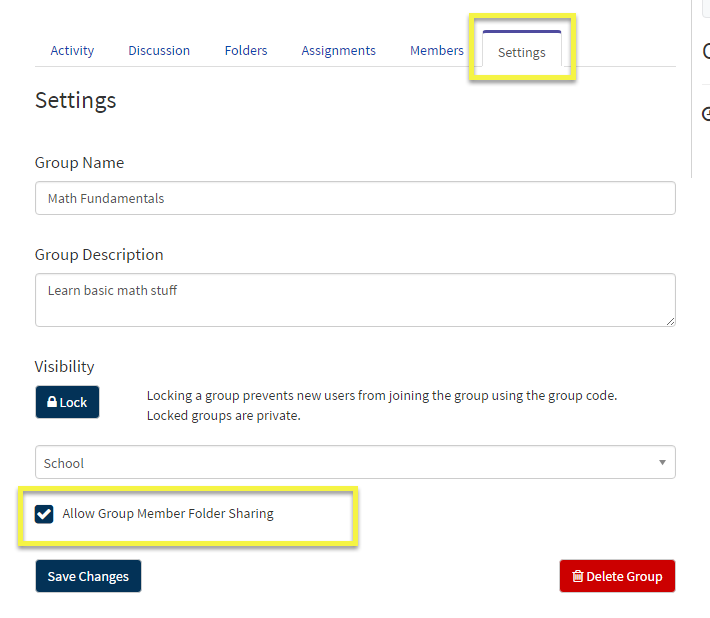Click the partially visible circular icon at right edge

(705, 114)
